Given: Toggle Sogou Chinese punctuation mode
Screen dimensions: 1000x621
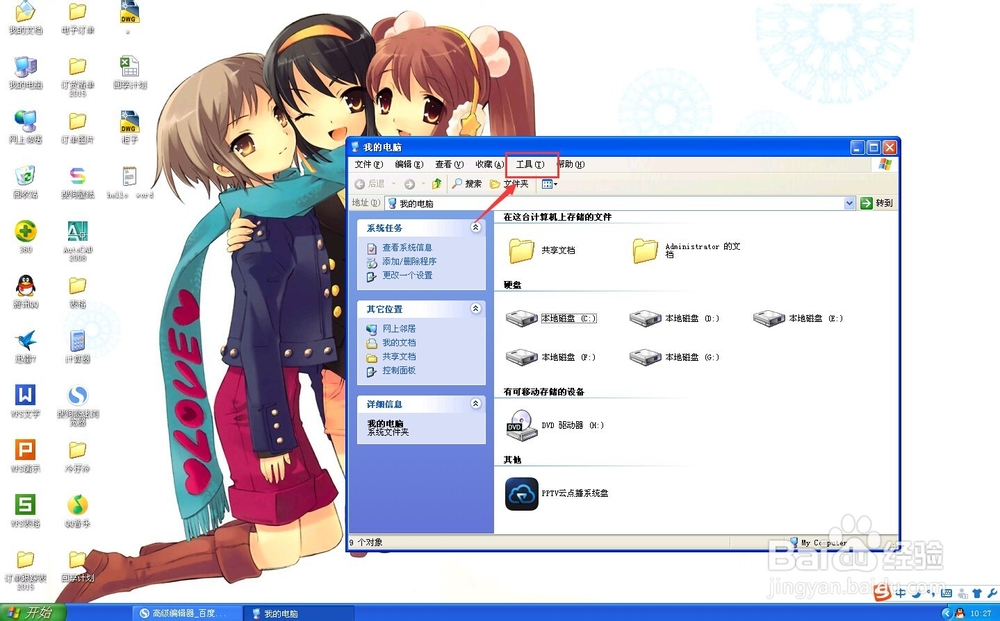Looking at the screenshot, I should [x=930, y=594].
